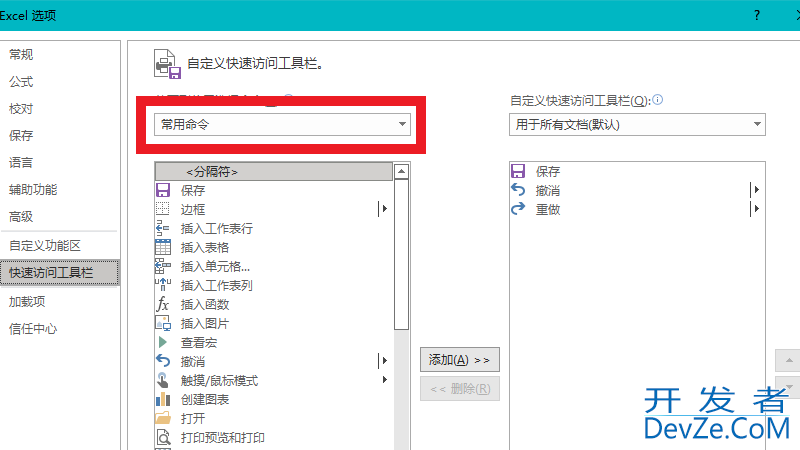Go to the 校对 options category
Viewport: 800px width, 450px height.
21,108
